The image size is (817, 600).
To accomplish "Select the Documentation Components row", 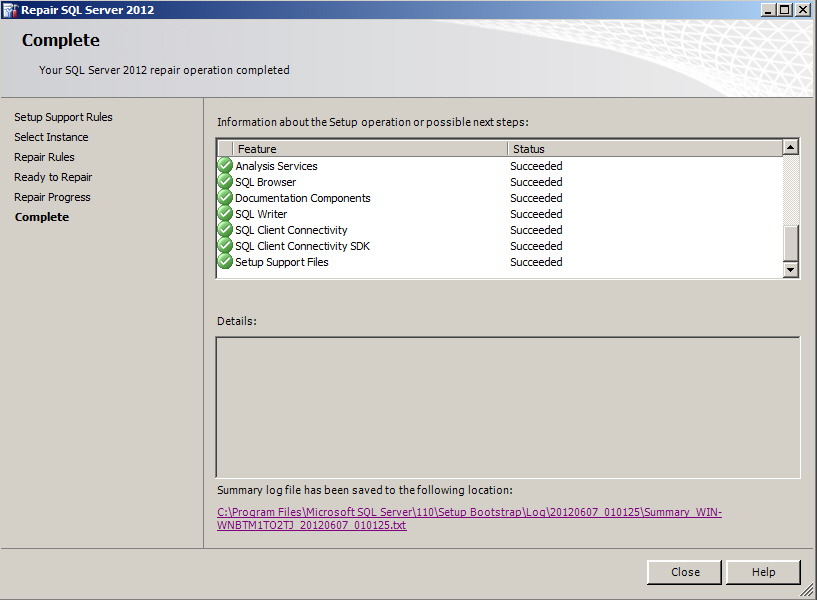I will 500,198.
